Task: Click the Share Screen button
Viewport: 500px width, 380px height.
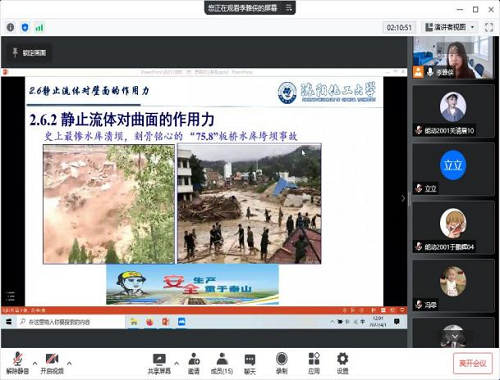Action: (159, 363)
